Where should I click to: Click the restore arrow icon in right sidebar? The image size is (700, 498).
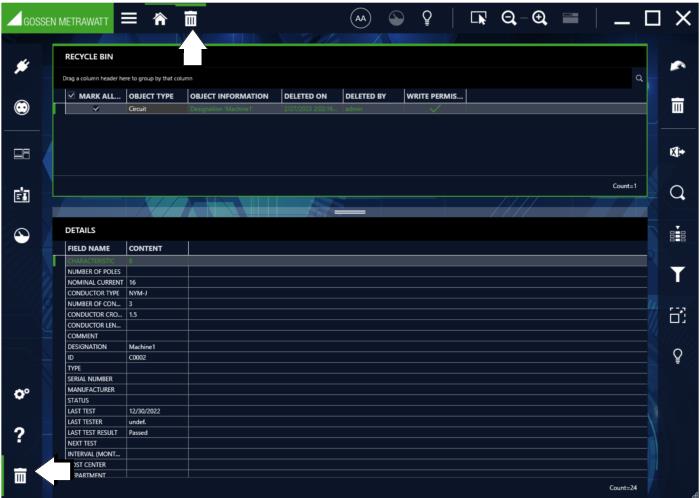pos(677,66)
